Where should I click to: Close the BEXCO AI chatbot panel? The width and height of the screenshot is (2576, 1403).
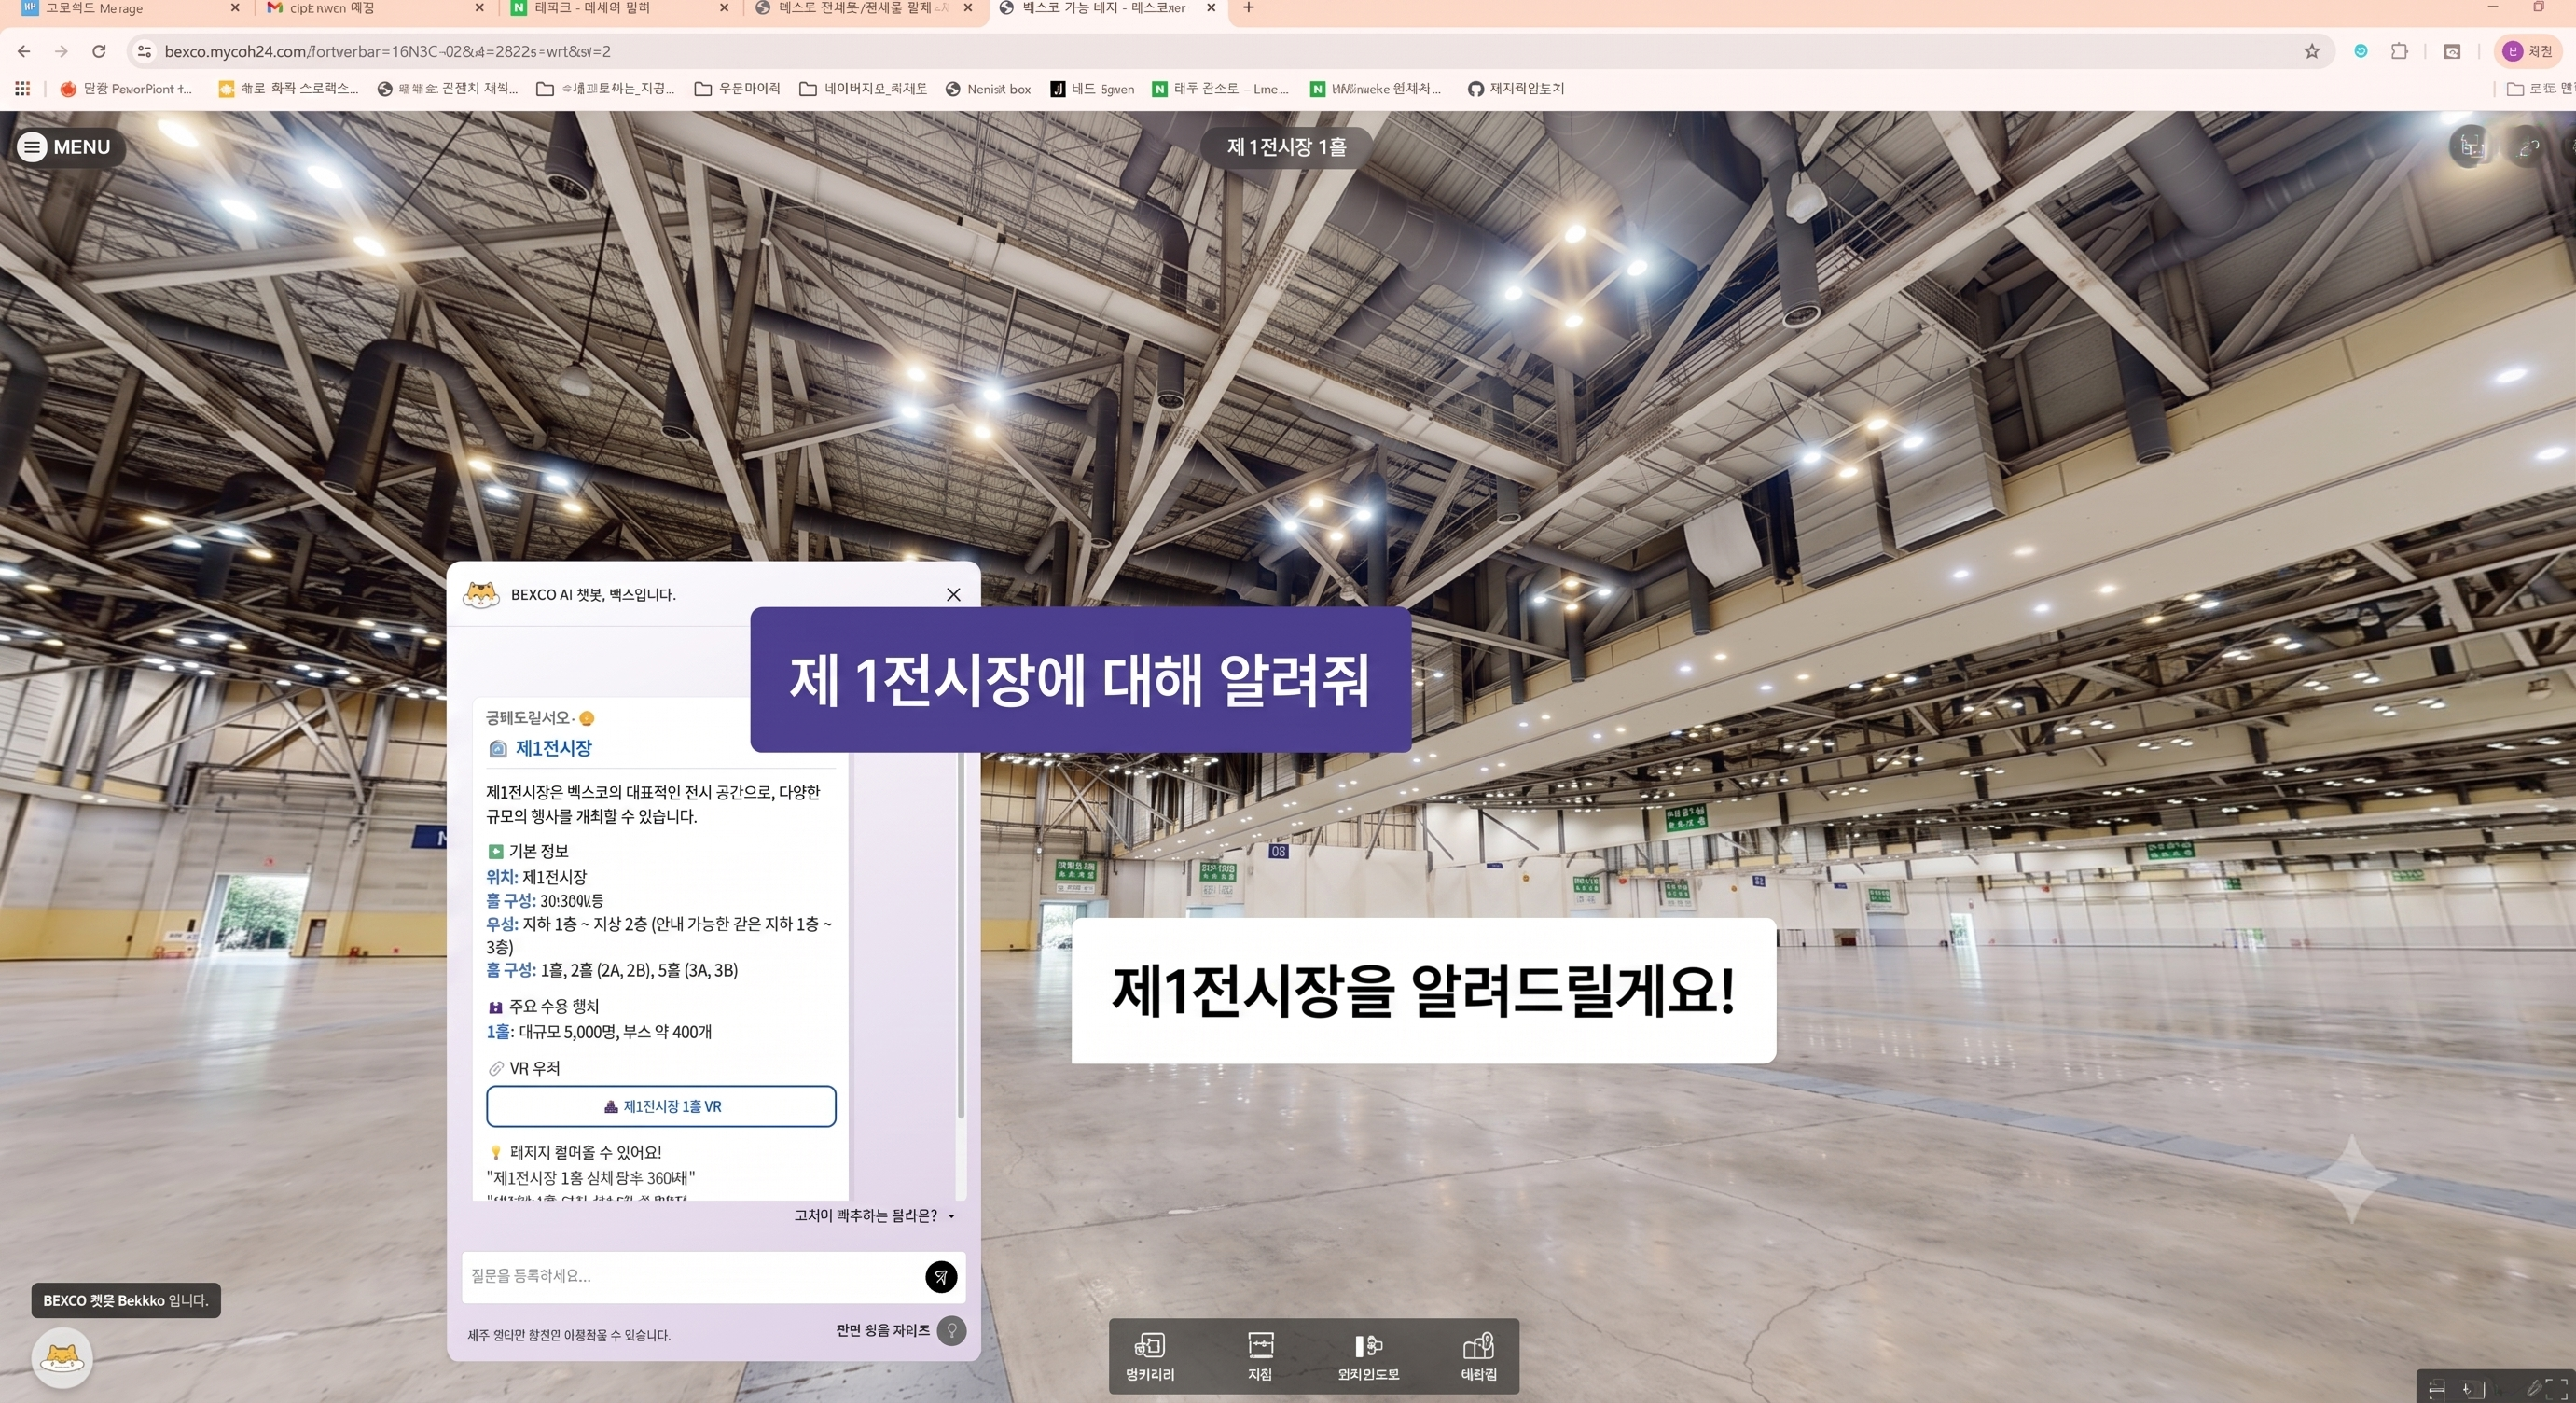click(953, 594)
